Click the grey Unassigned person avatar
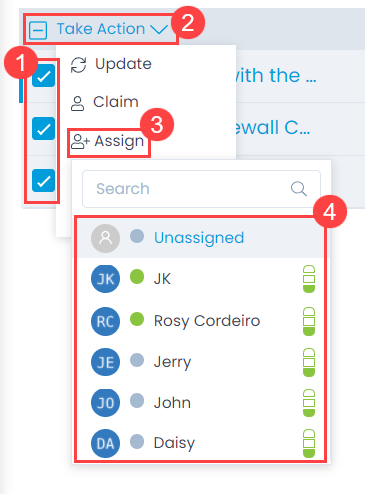The height and width of the screenshot is (494, 365). coord(105,238)
